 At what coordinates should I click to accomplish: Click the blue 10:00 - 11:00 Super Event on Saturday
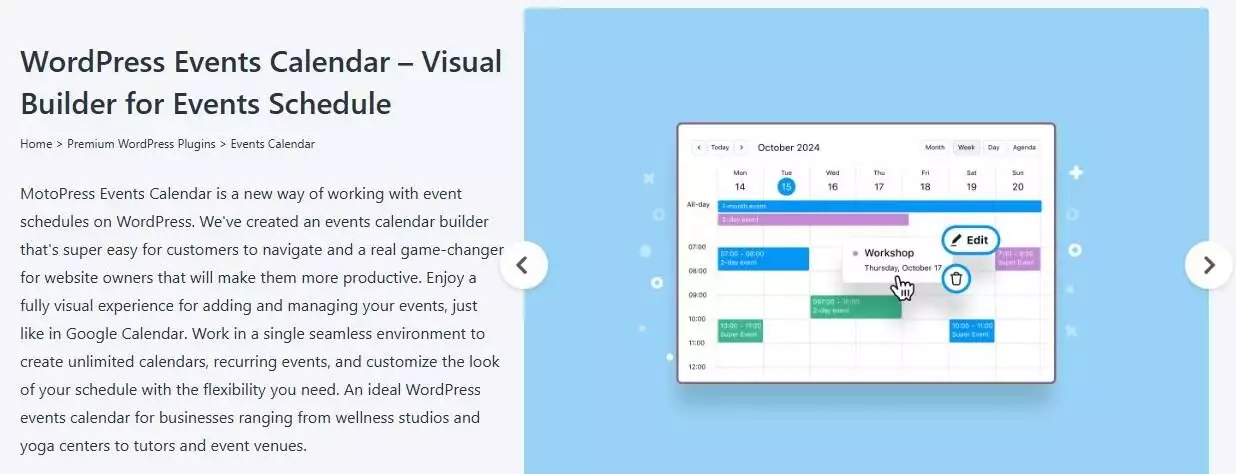coord(971,330)
